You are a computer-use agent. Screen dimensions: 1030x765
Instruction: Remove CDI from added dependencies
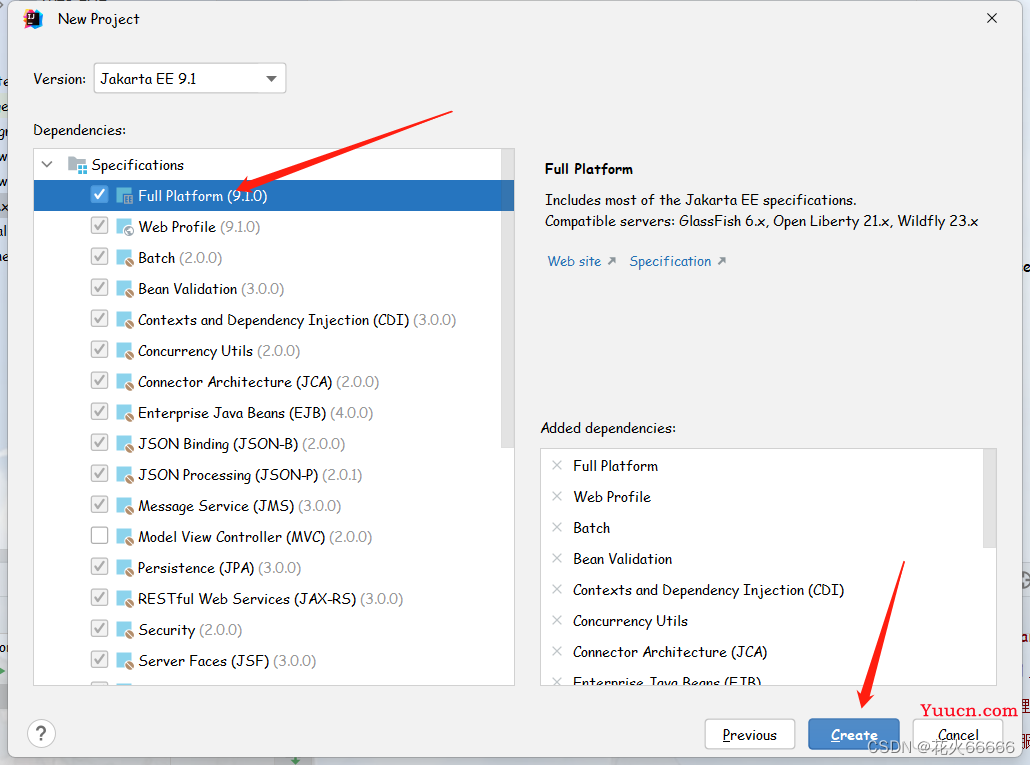click(557, 590)
